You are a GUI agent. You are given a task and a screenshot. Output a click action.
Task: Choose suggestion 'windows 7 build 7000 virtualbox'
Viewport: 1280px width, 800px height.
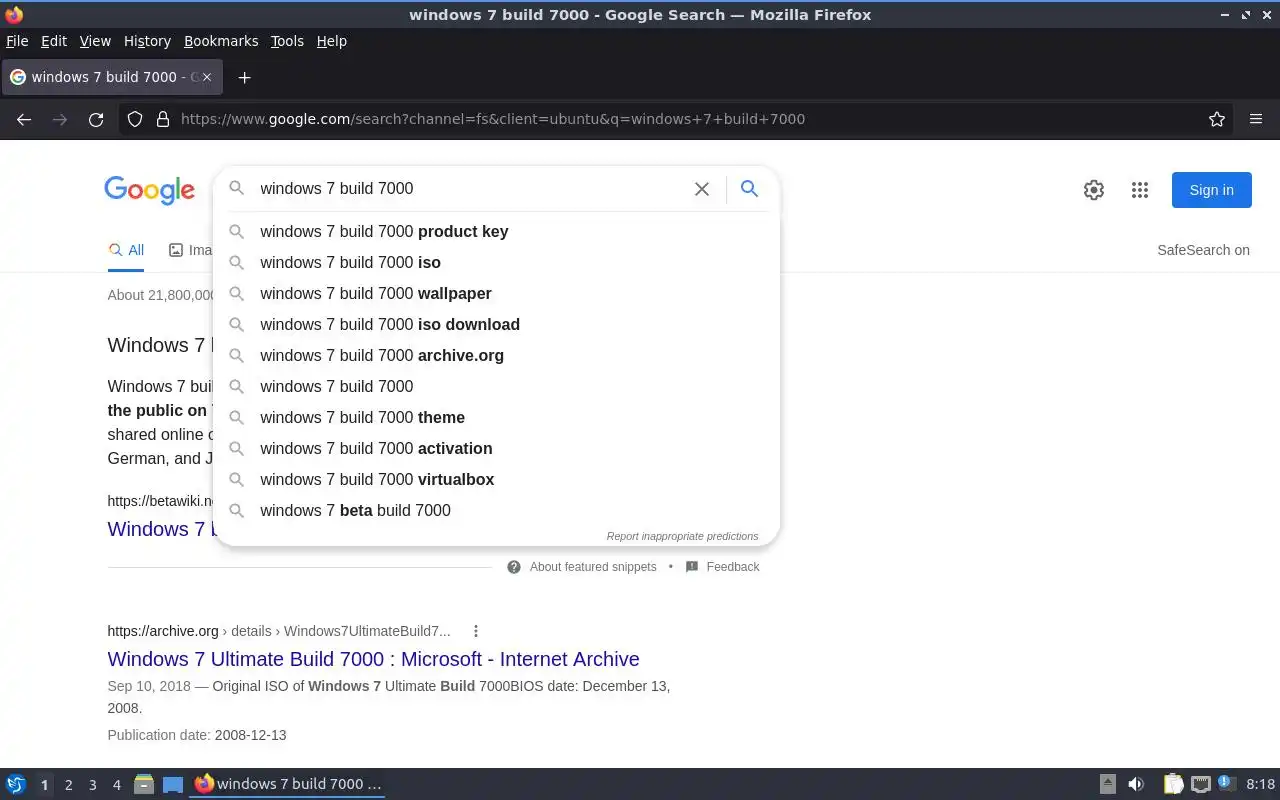click(x=496, y=479)
